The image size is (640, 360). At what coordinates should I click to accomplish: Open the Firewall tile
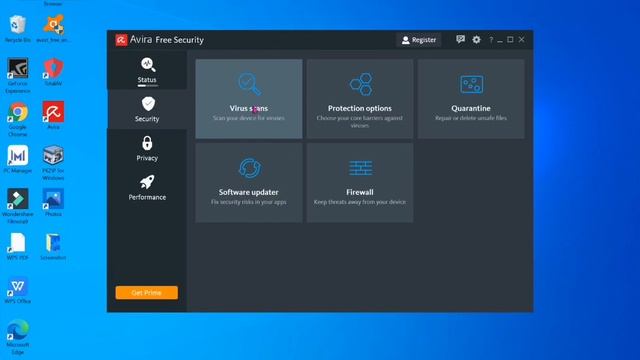pyautogui.click(x=360, y=182)
